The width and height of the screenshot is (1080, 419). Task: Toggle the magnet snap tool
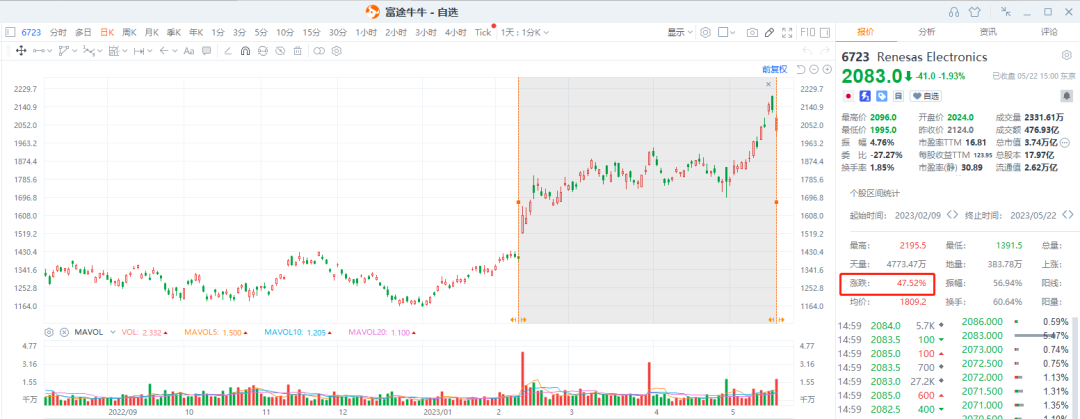(245, 50)
